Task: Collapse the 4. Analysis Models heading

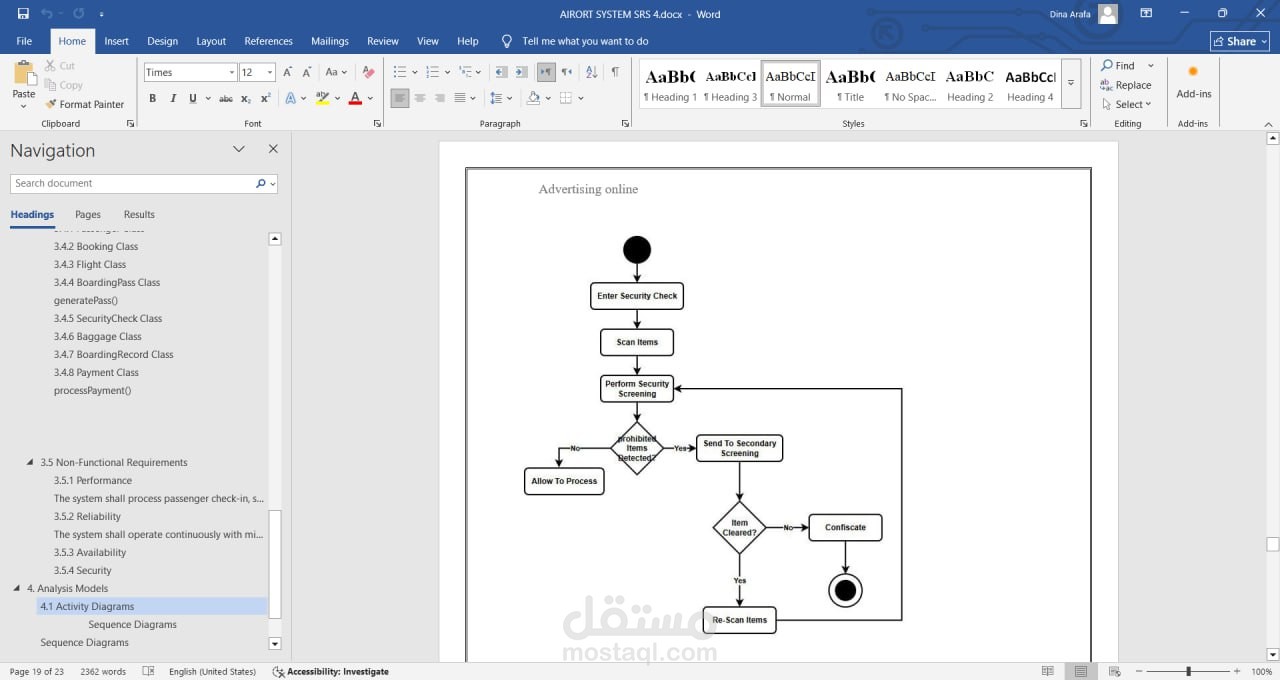Action: tap(17, 589)
